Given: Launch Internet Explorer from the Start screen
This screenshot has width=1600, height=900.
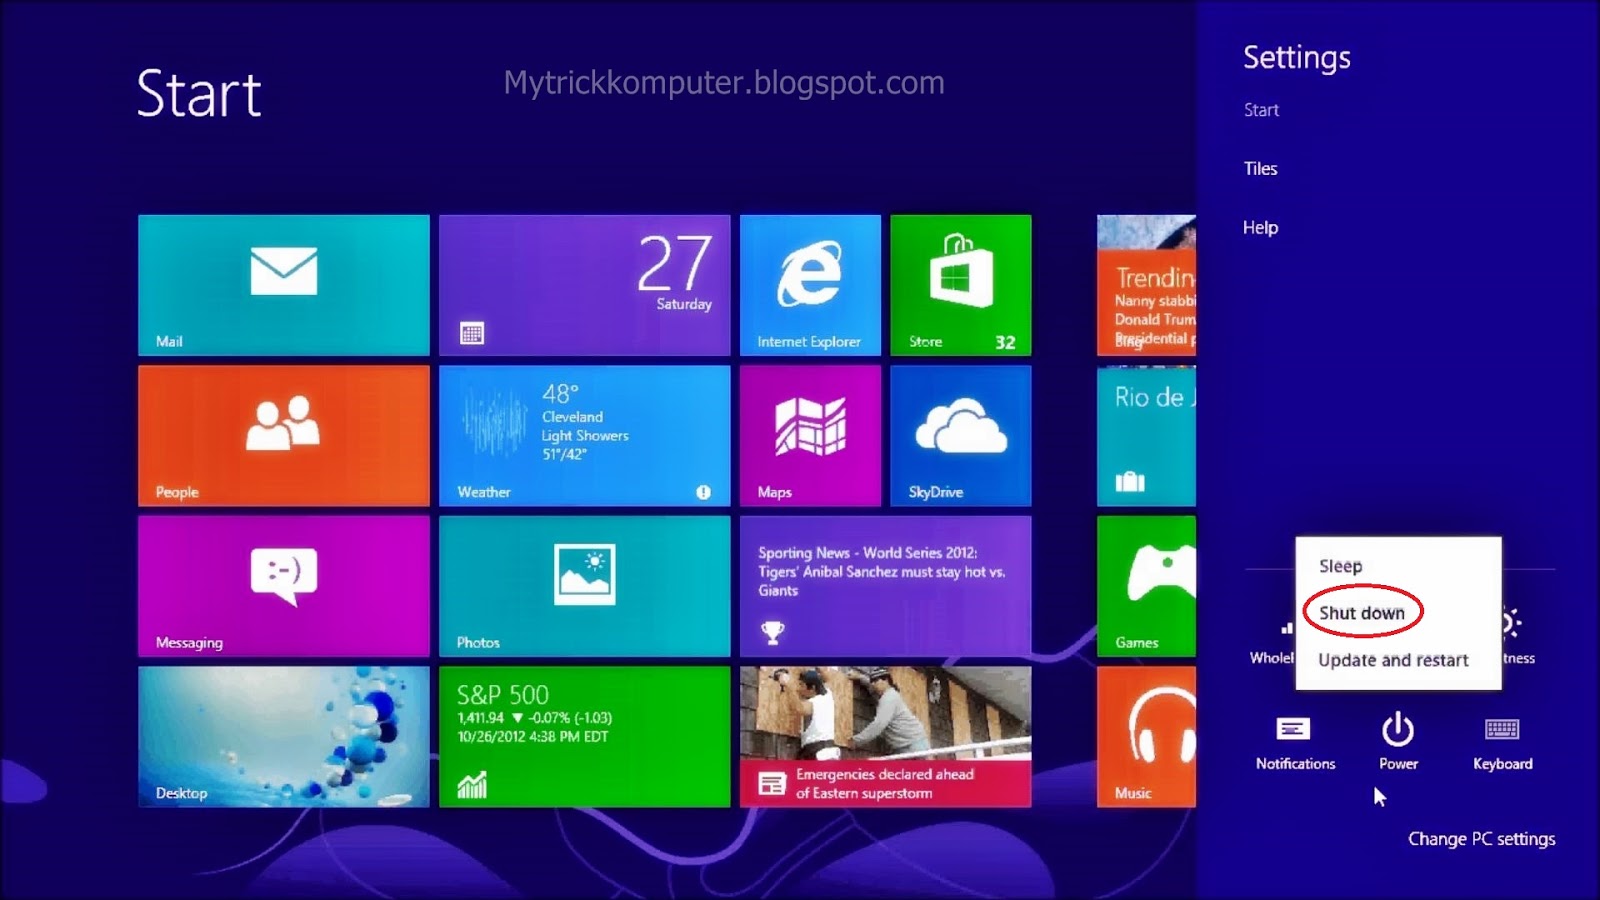Looking at the screenshot, I should pos(810,285).
